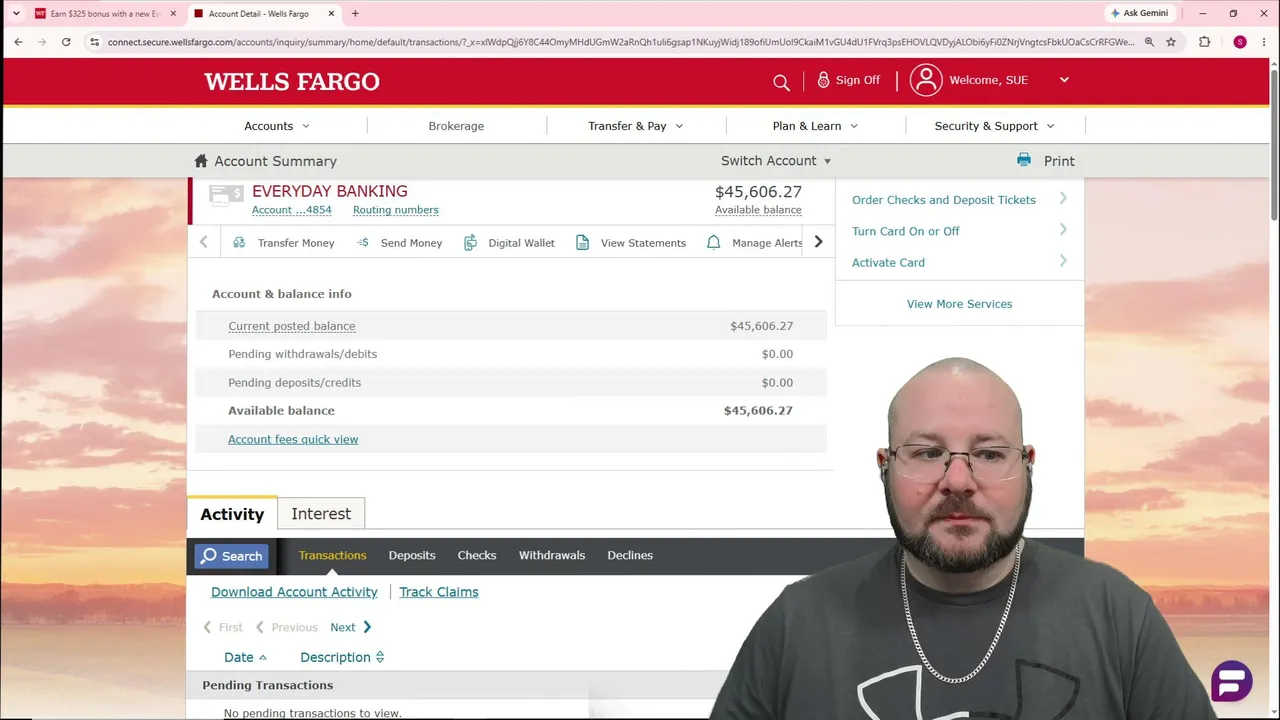Click the Print printer icon
This screenshot has height=720, width=1280.
pyautogui.click(x=1024, y=160)
